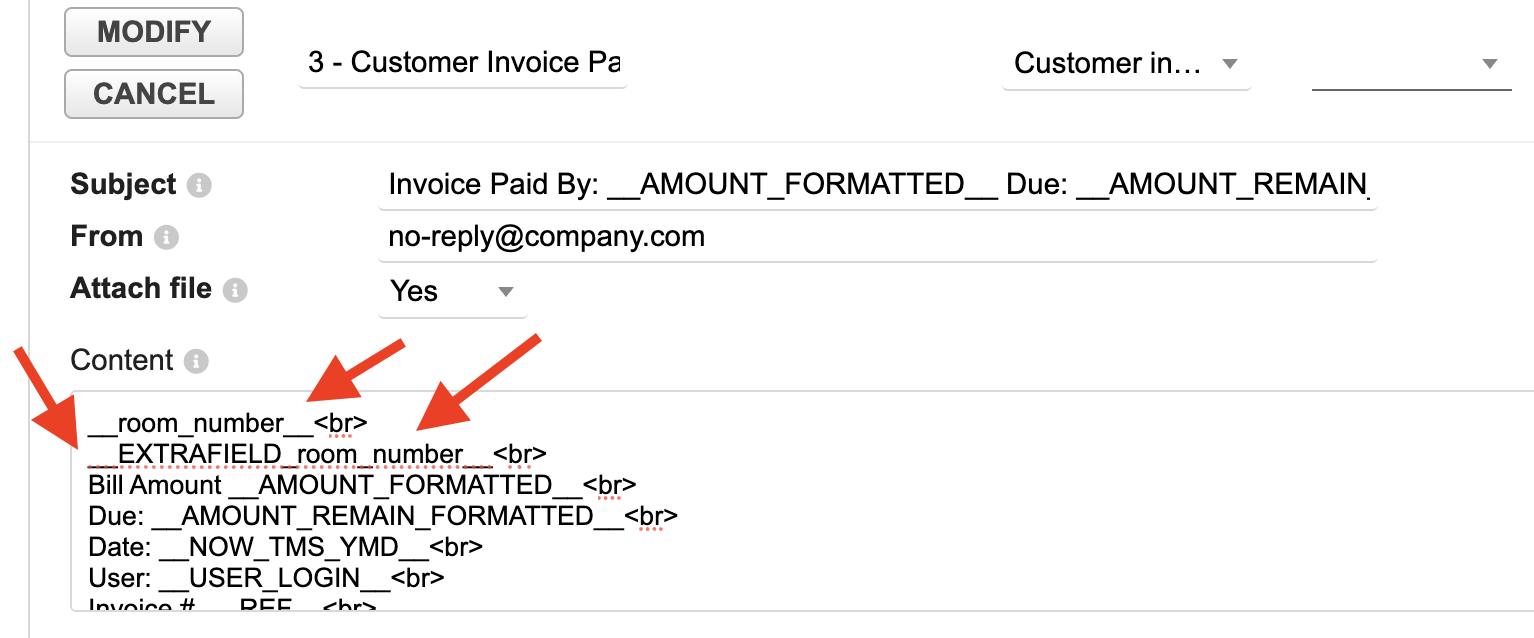Focus the '3 - Customer Invoice' template name field
This screenshot has width=1534, height=638.
click(463, 63)
